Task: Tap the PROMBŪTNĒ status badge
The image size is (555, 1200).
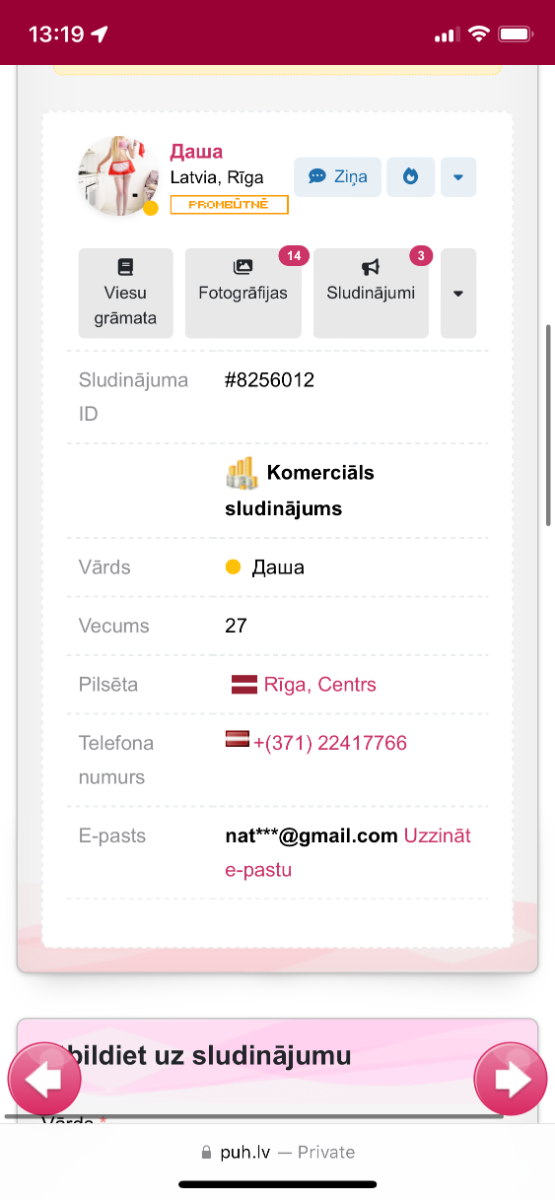Action: tap(229, 204)
